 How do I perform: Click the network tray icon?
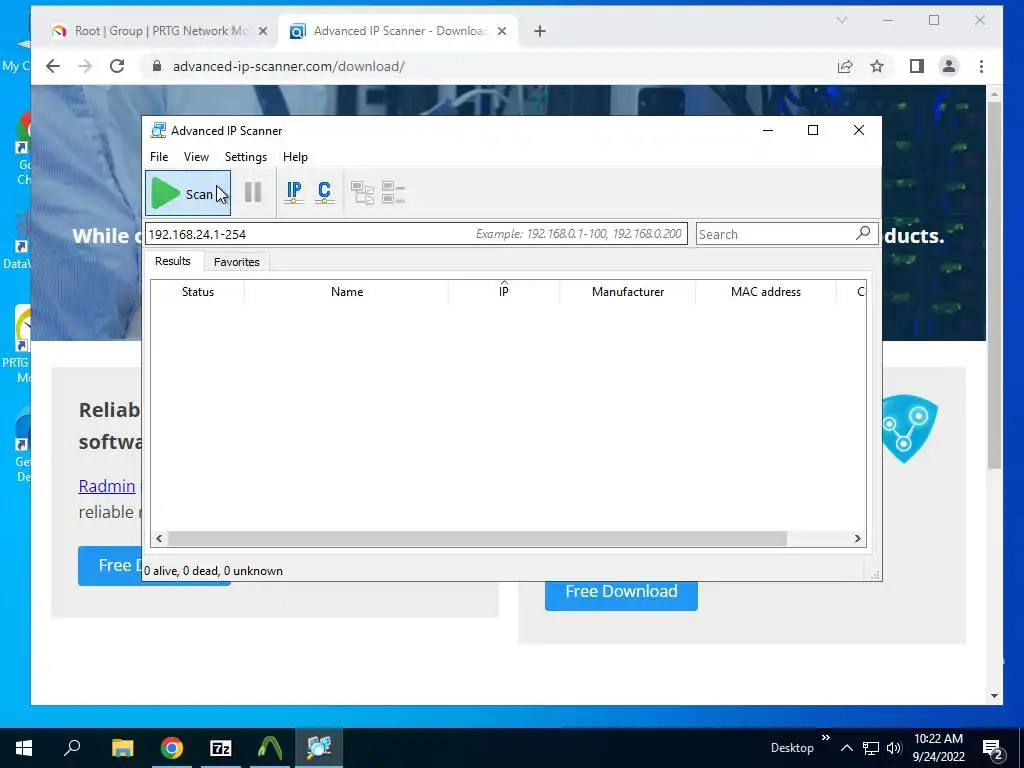pos(871,748)
